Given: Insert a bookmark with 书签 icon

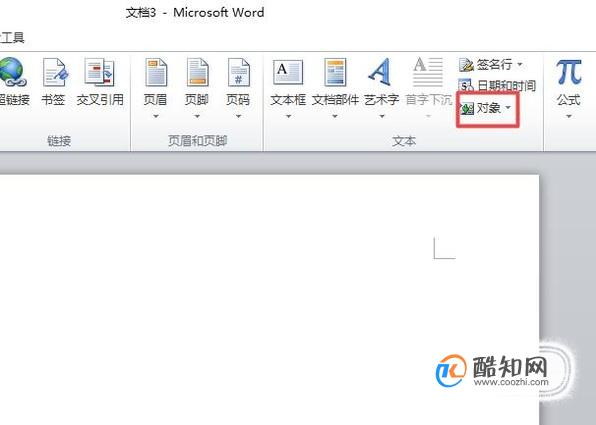Looking at the screenshot, I should click(x=55, y=72).
